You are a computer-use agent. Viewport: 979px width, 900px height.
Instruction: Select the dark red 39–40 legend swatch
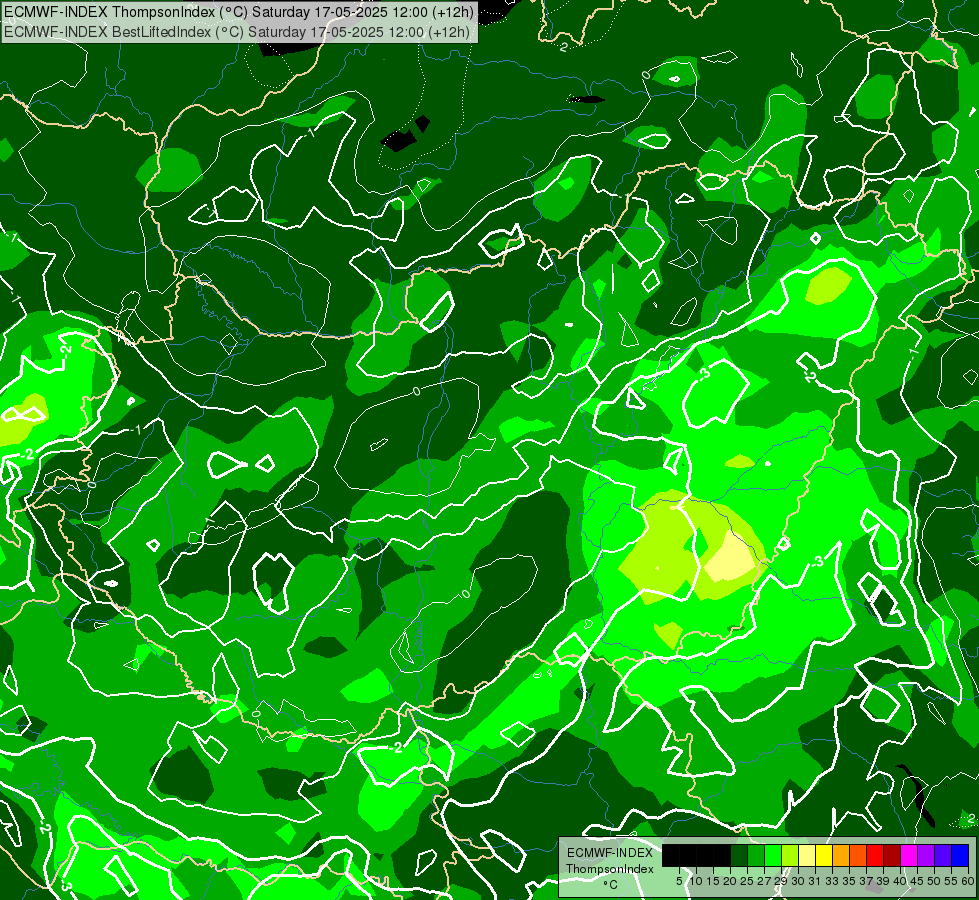point(893,856)
